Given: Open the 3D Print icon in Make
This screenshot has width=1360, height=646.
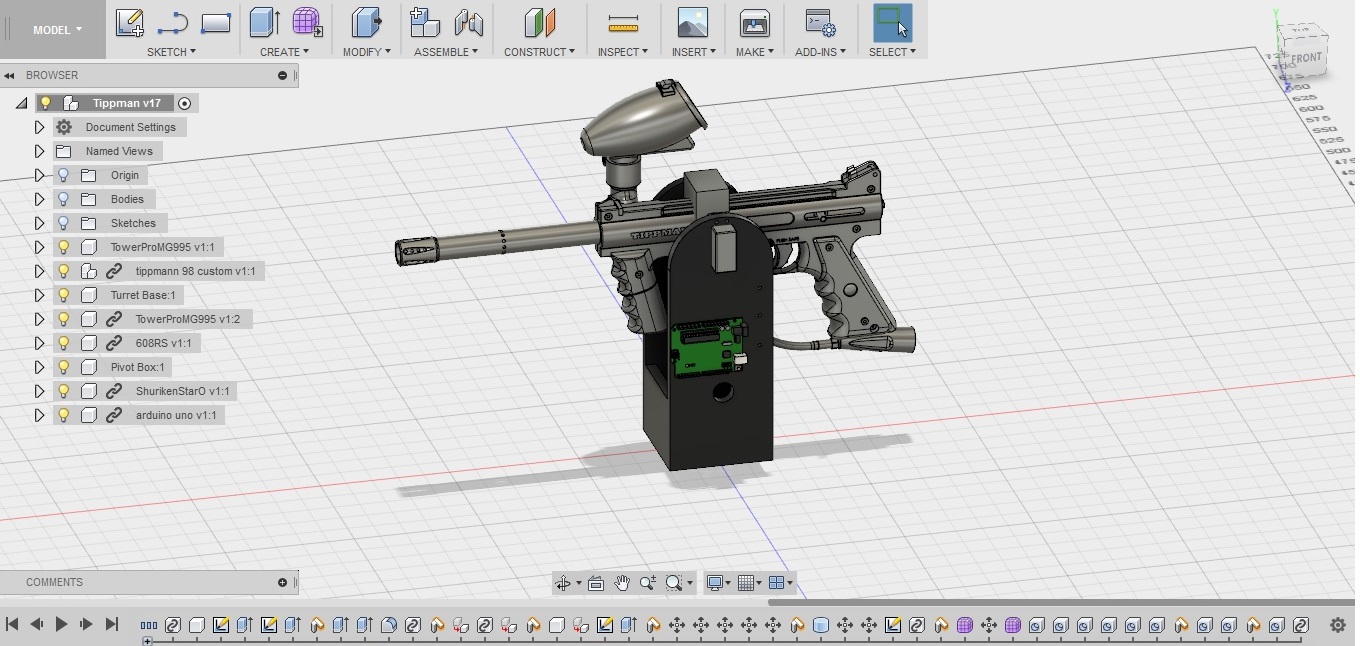Looking at the screenshot, I should click(x=754, y=22).
